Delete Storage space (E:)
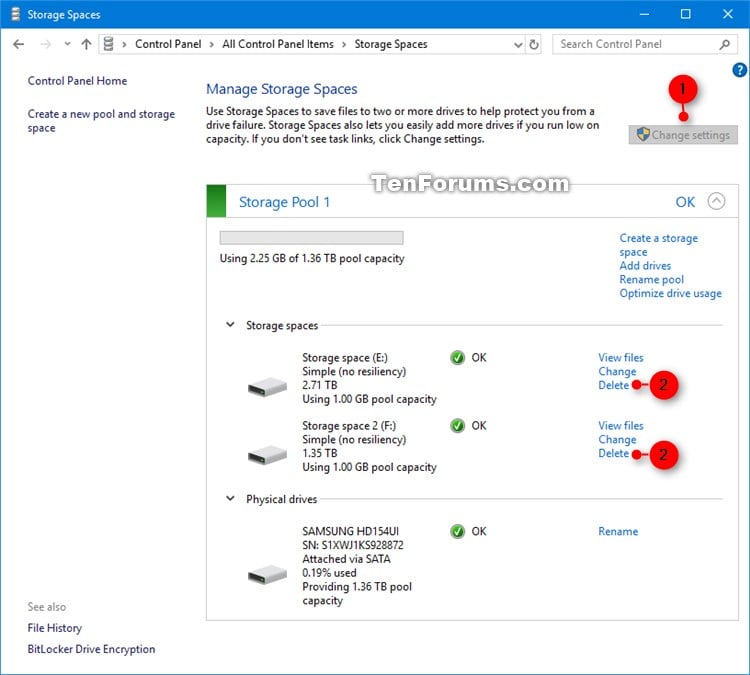Screen dimensions: 750x675 pyautogui.click(x=613, y=385)
